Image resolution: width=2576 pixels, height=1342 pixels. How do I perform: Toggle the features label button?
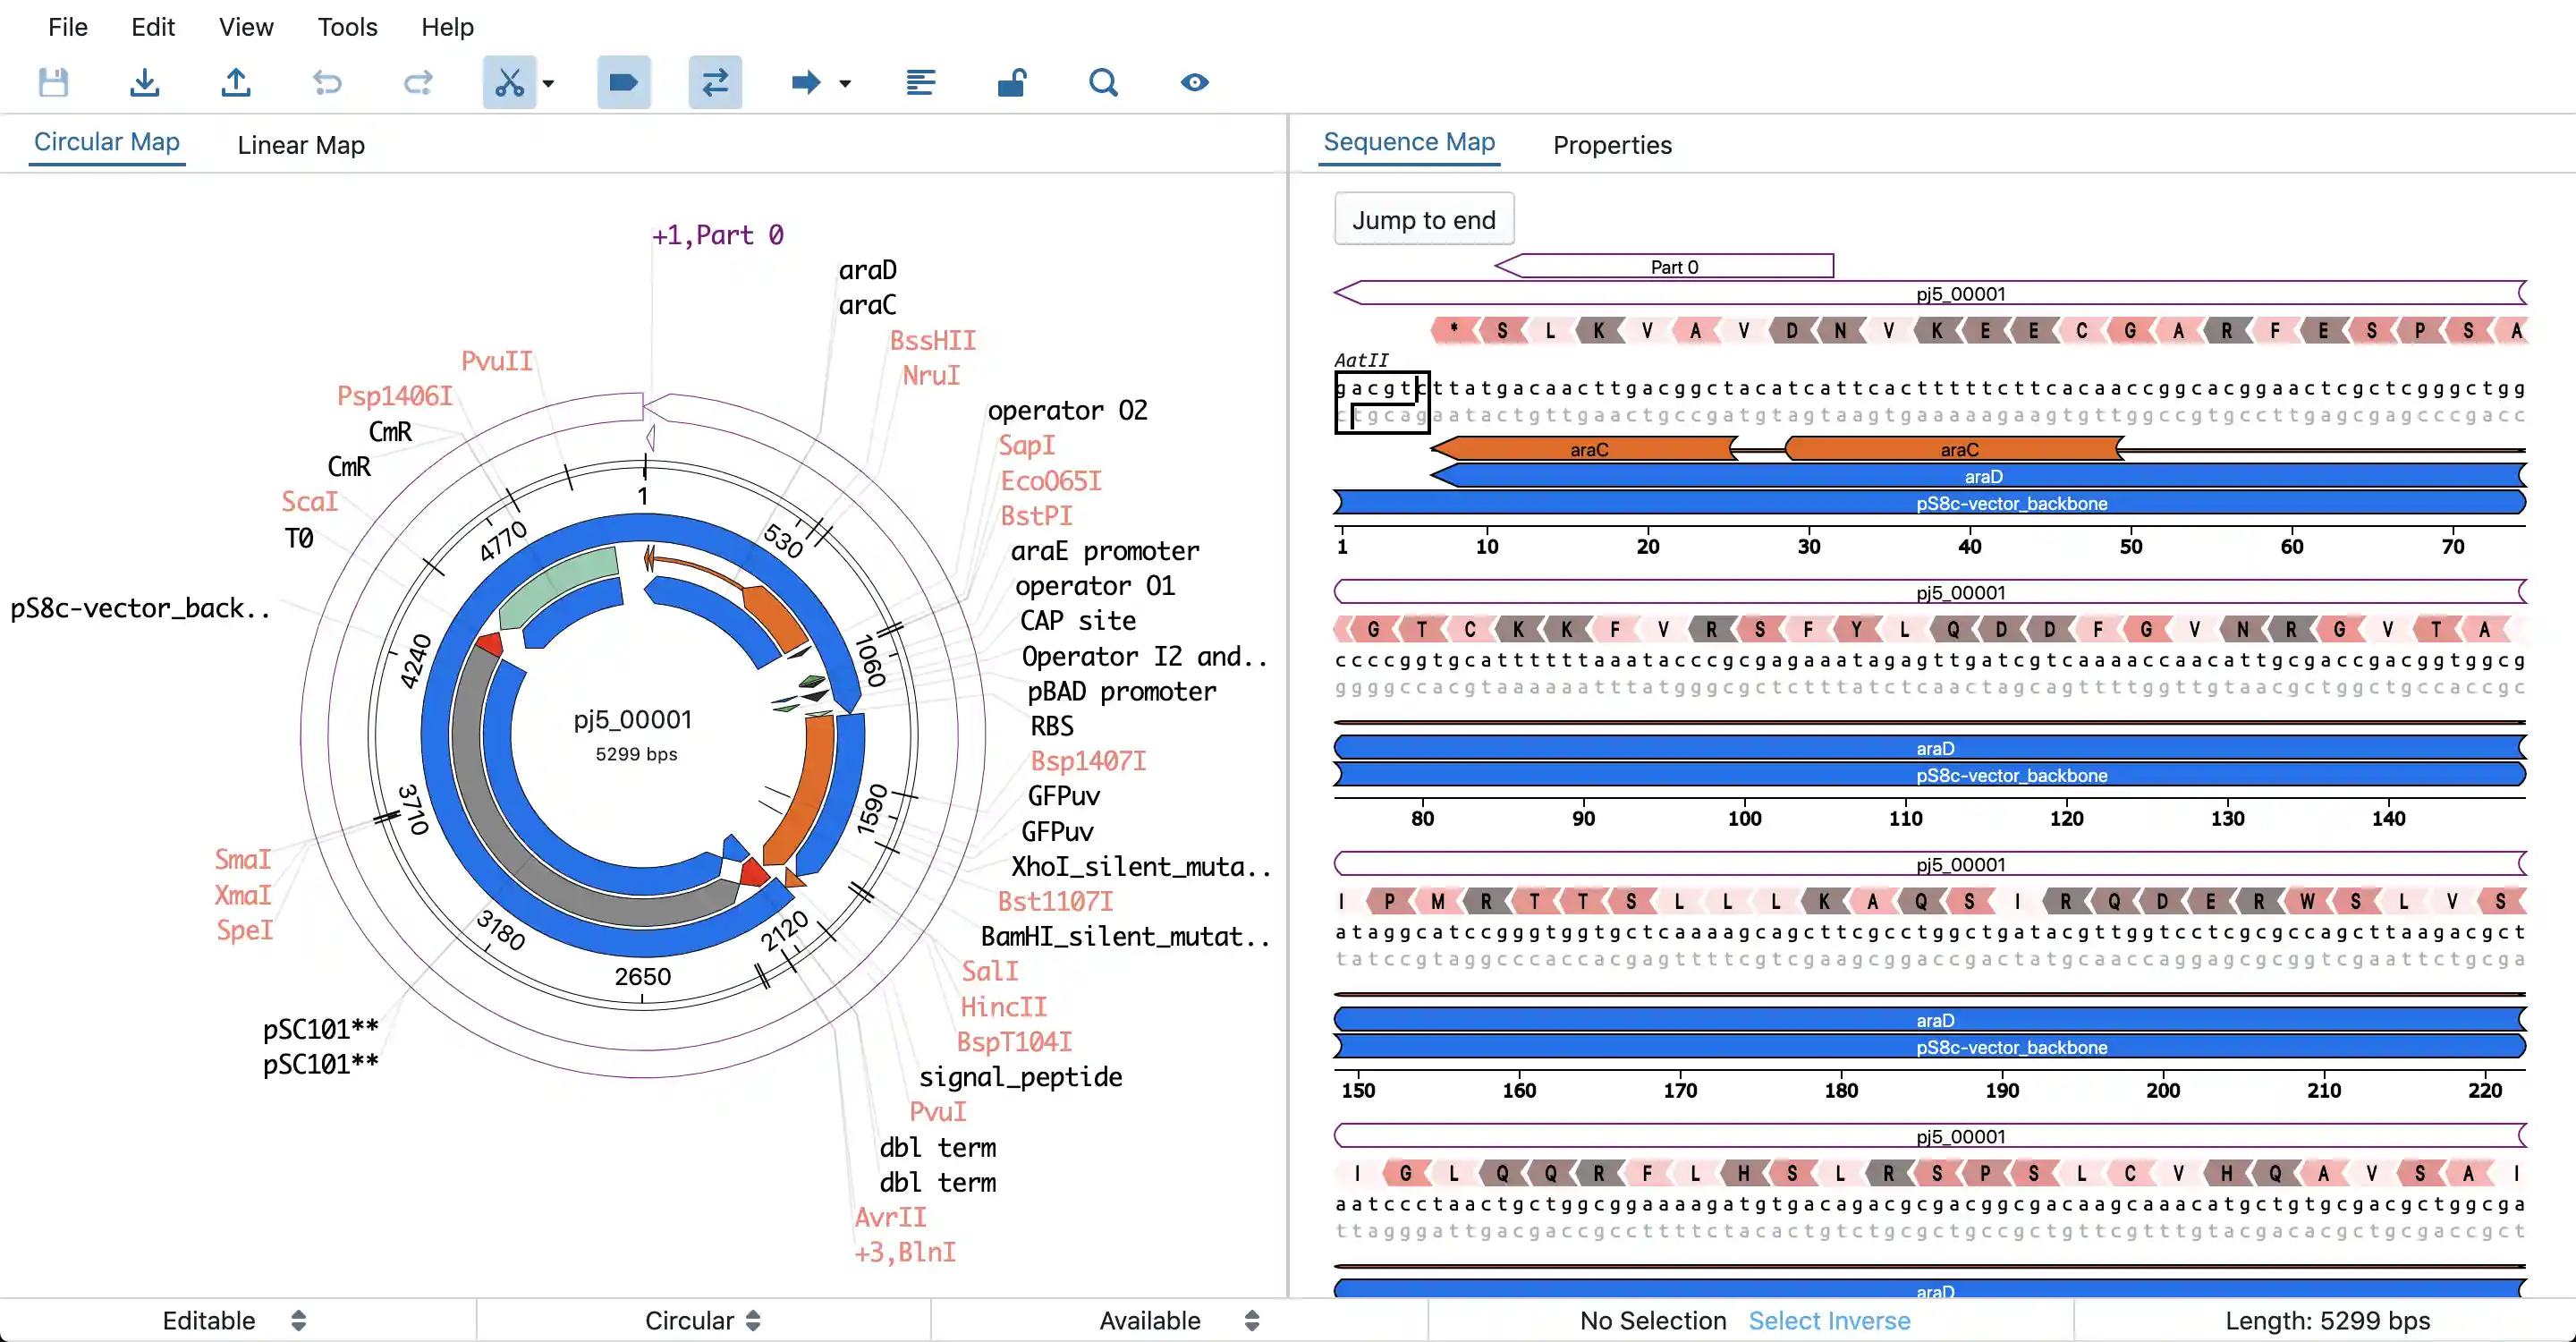pos(624,82)
